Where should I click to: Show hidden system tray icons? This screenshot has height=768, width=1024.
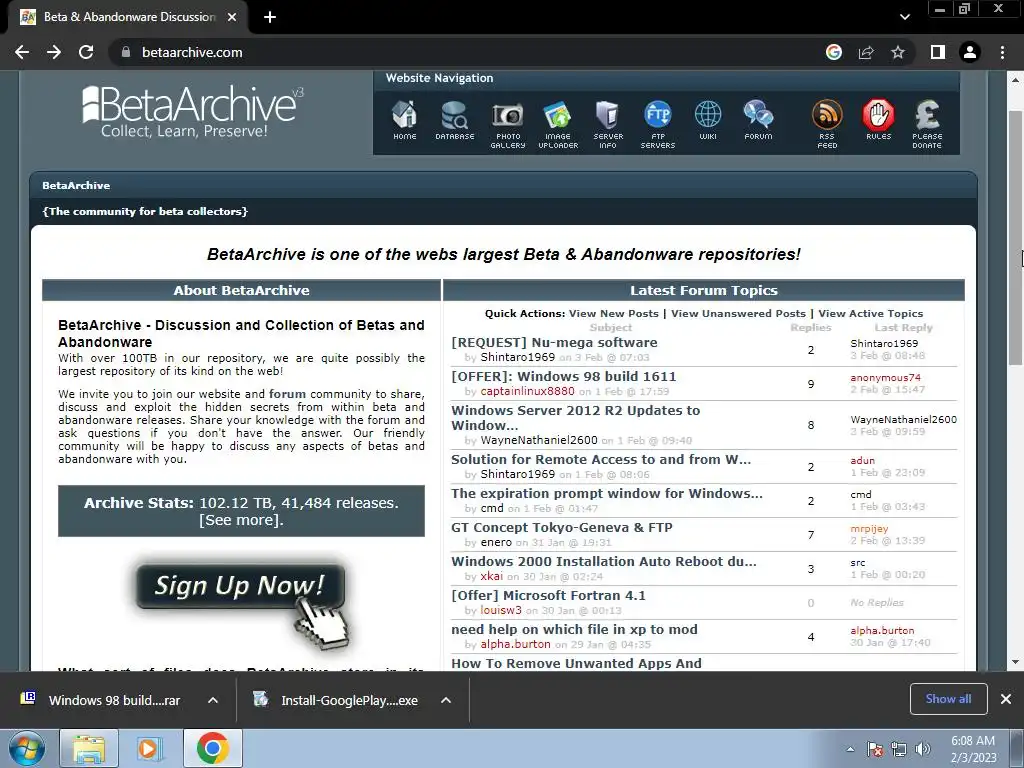[x=850, y=749]
